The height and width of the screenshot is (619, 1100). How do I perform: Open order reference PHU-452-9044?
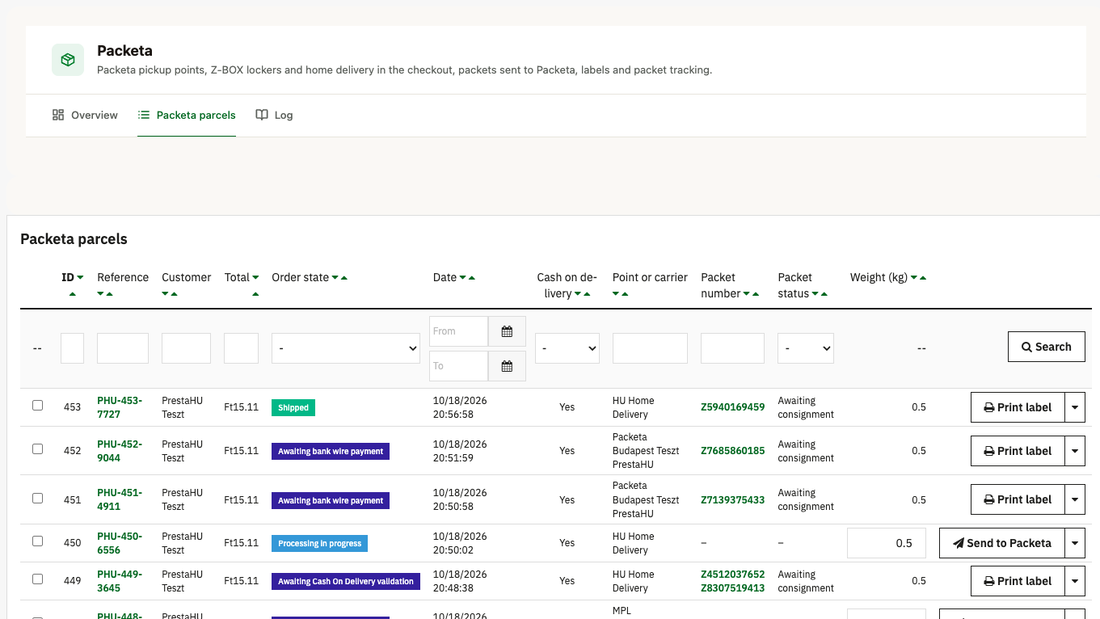tap(119, 451)
